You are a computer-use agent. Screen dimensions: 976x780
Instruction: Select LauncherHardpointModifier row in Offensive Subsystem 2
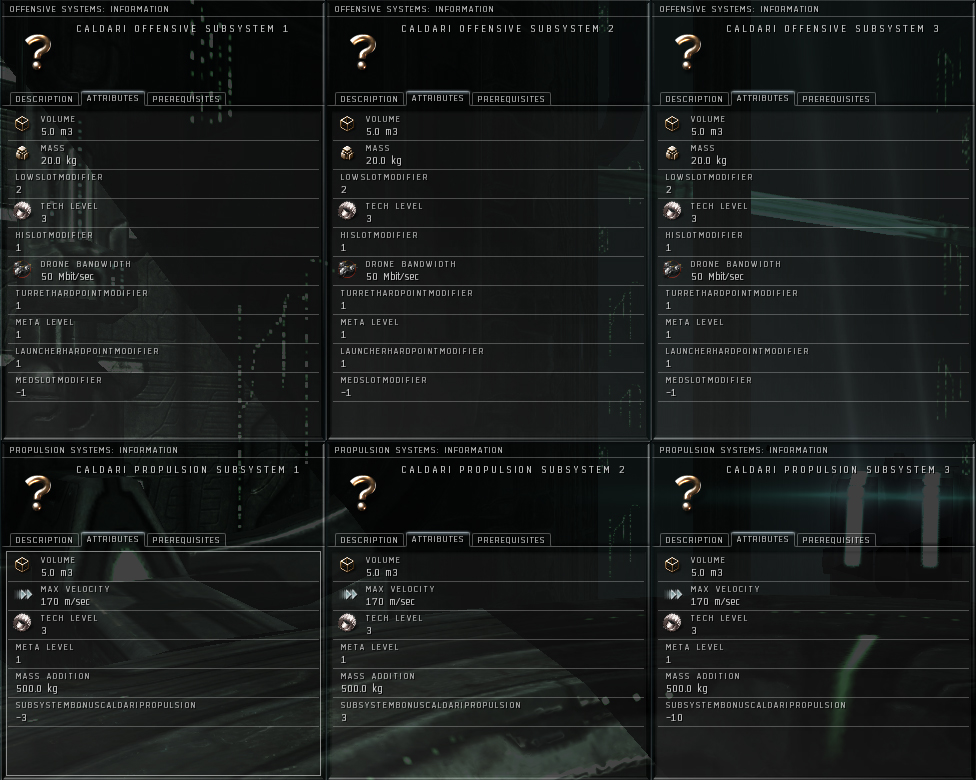(x=489, y=357)
